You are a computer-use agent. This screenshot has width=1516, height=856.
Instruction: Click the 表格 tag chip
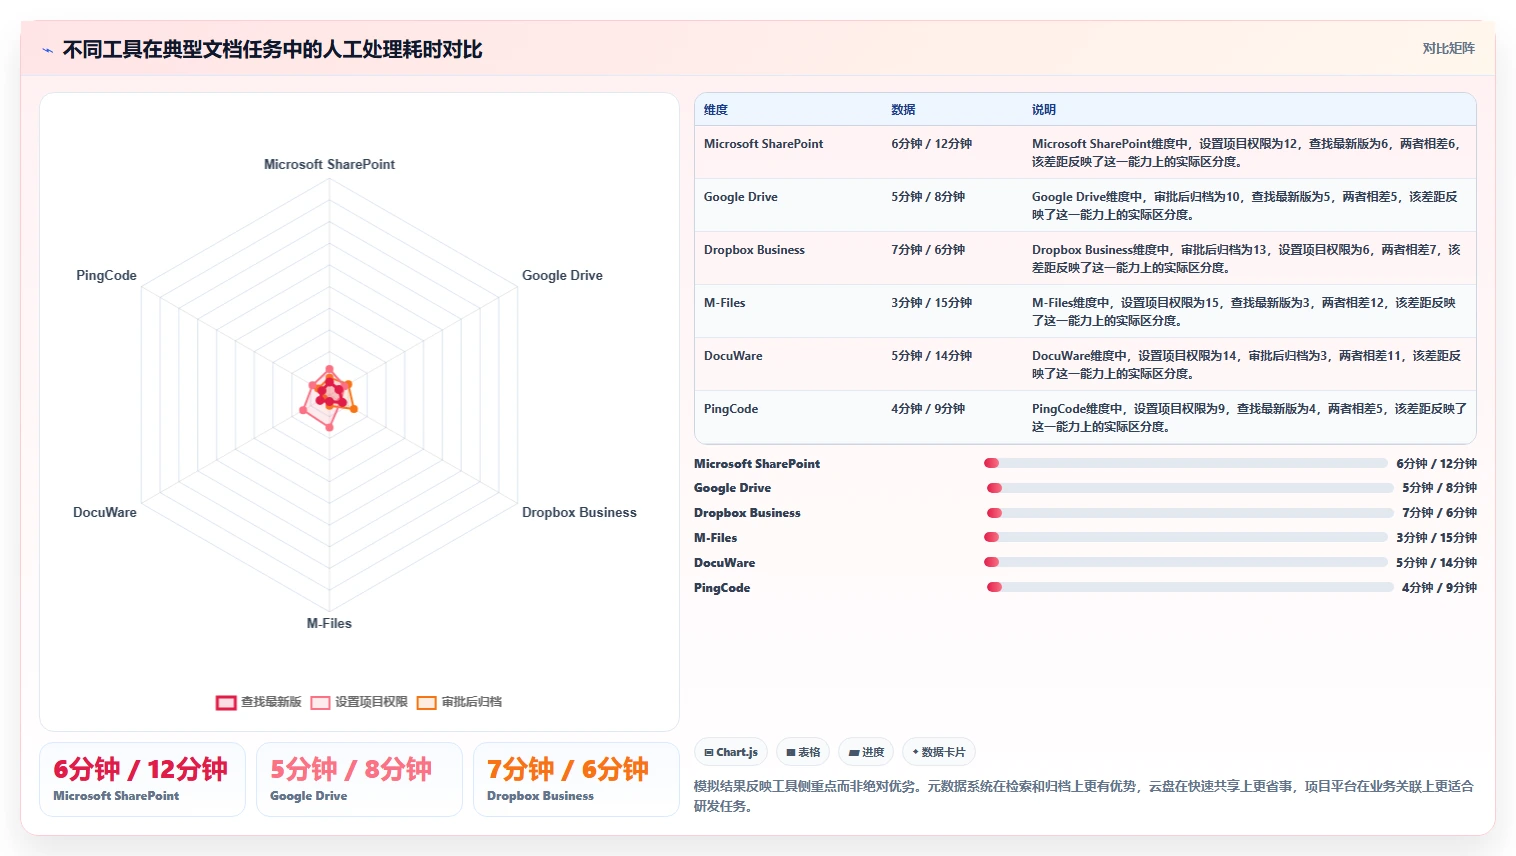[x=803, y=752]
